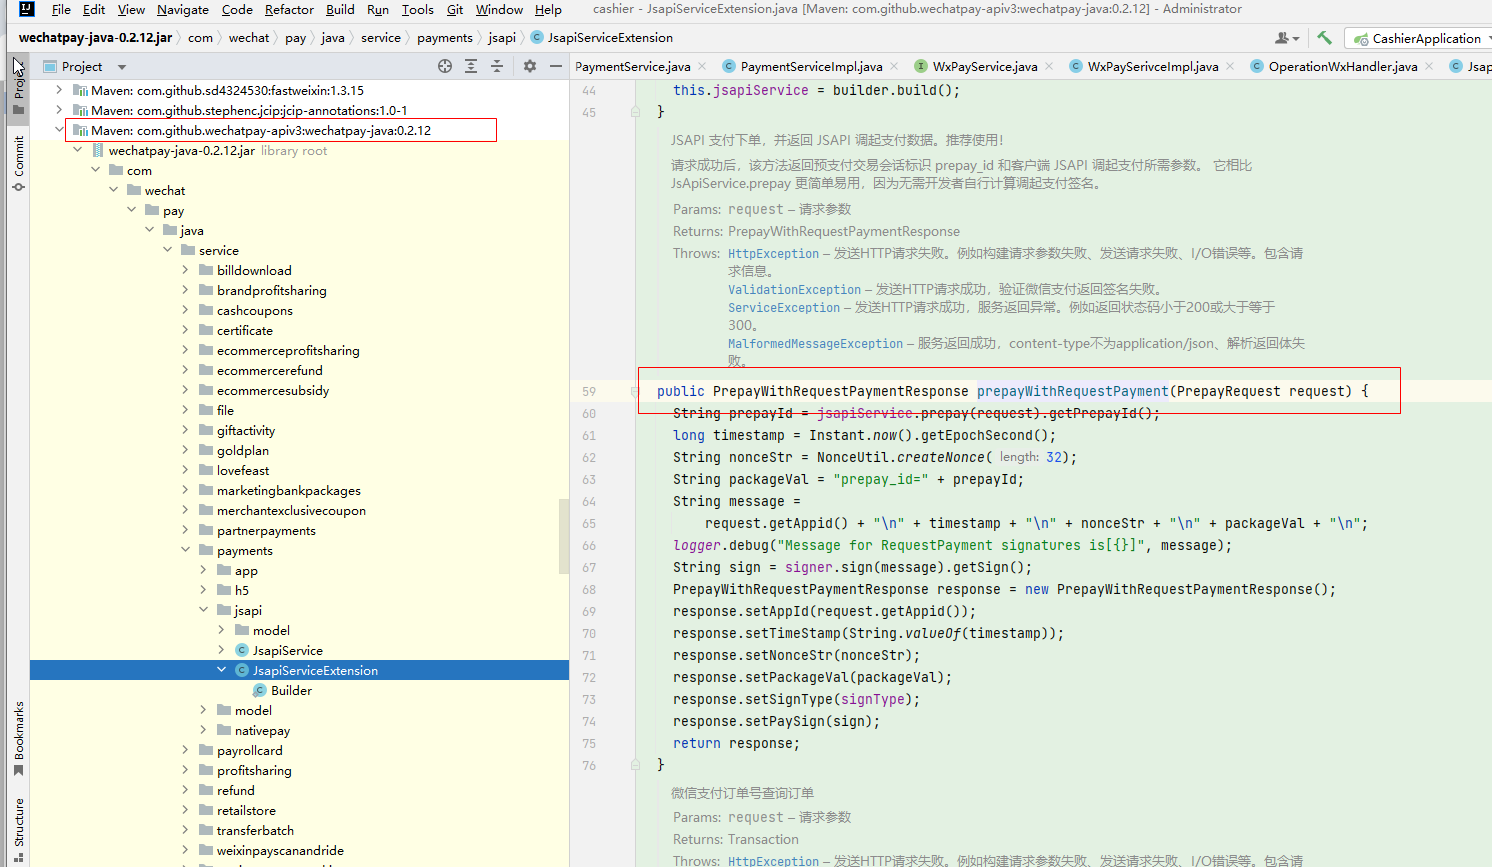Screen dimensions: 1492x867
Task: Expand the billdownload folder
Action: (x=186, y=270)
